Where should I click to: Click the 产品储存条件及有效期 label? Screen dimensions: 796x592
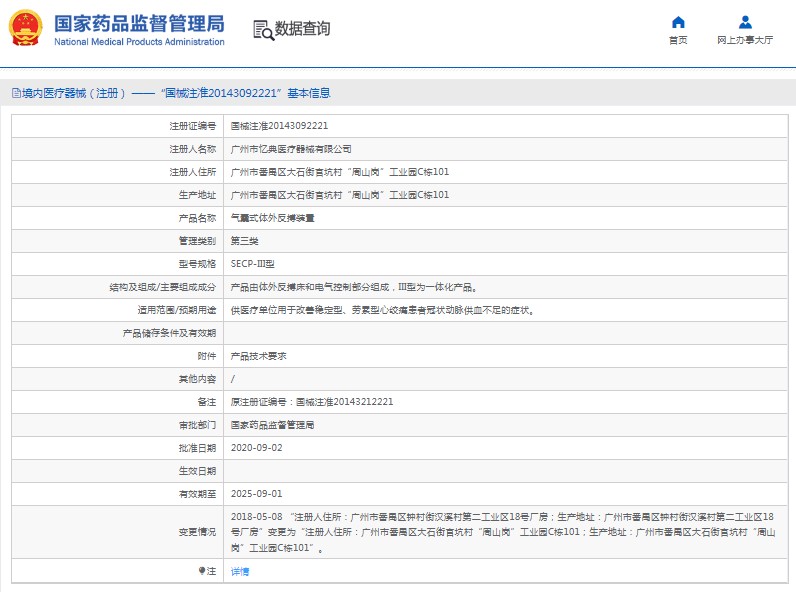pyautogui.click(x=169, y=334)
